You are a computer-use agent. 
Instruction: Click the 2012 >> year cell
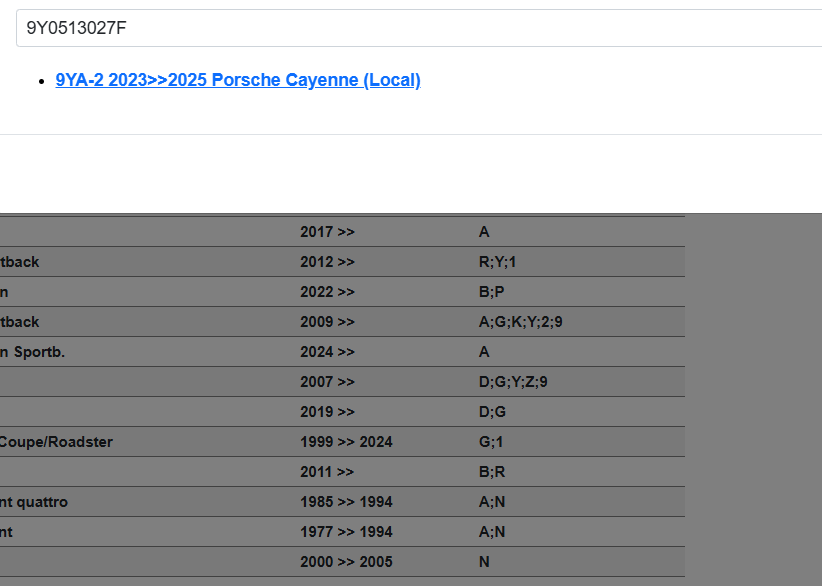coord(327,262)
